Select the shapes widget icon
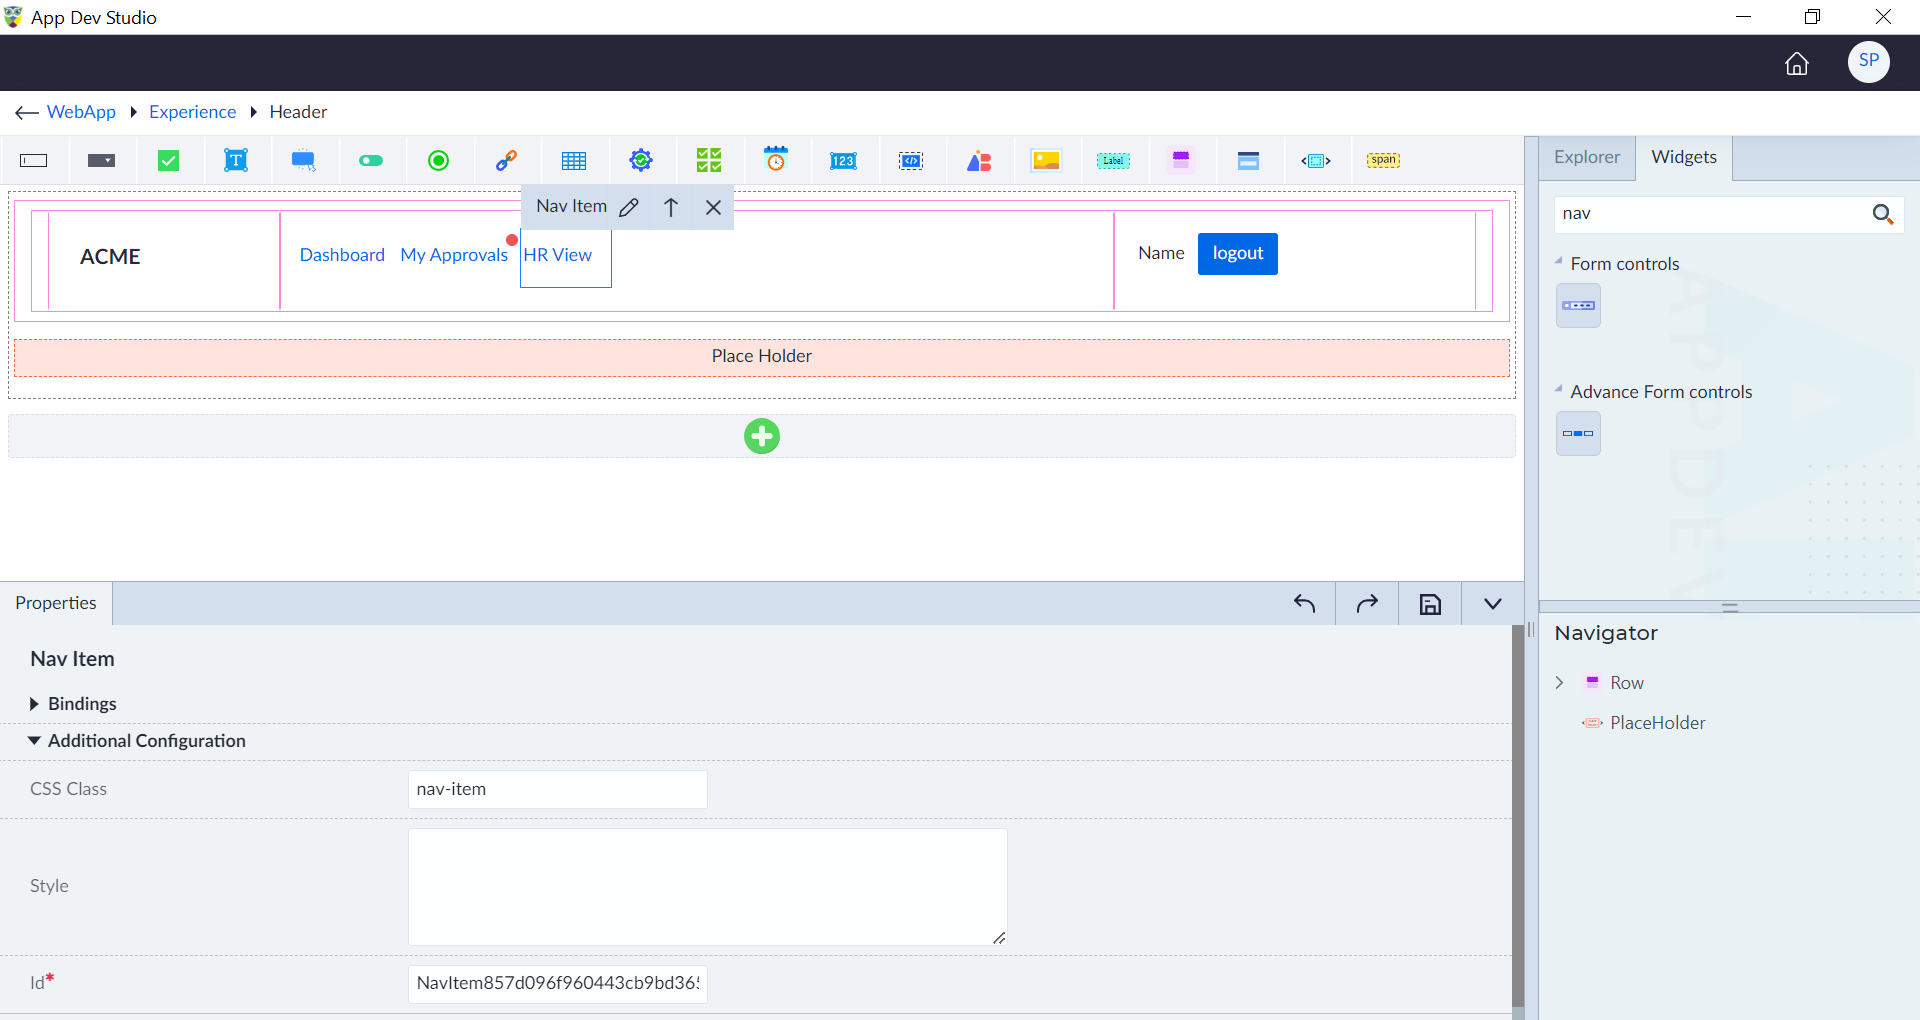The image size is (1920, 1020). 979,161
